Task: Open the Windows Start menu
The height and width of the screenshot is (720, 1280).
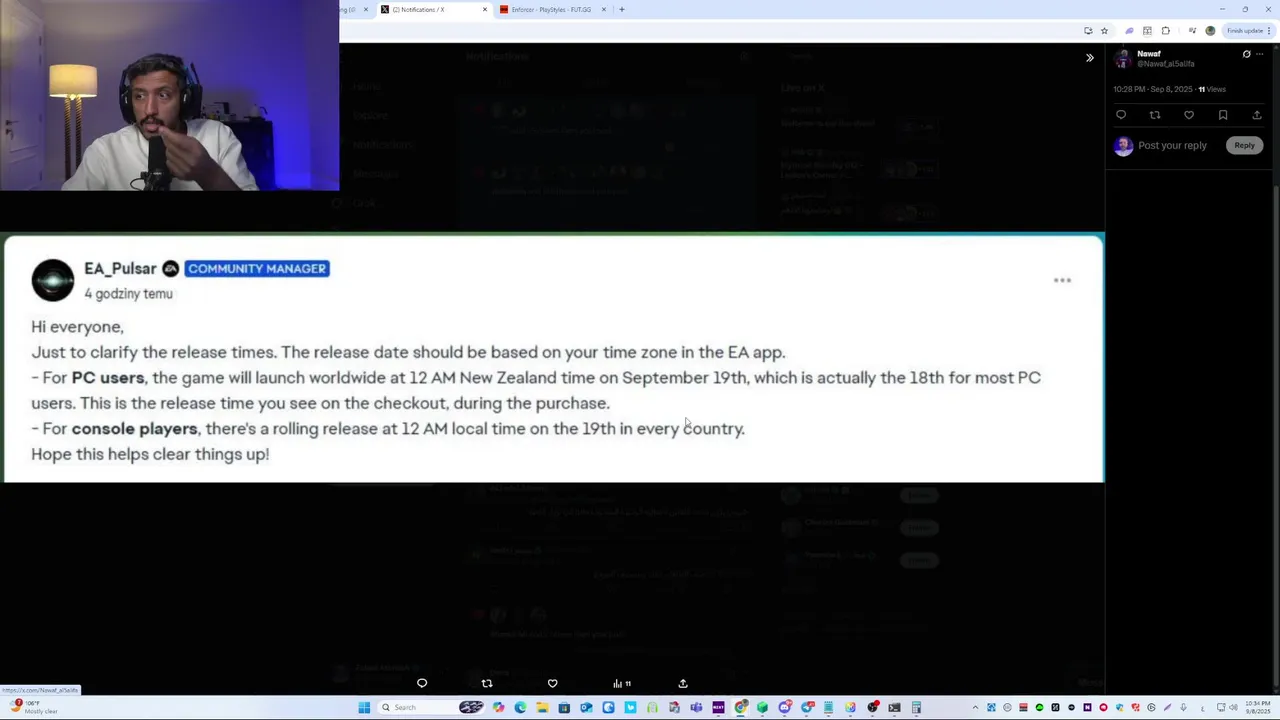Action: pos(364,707)
